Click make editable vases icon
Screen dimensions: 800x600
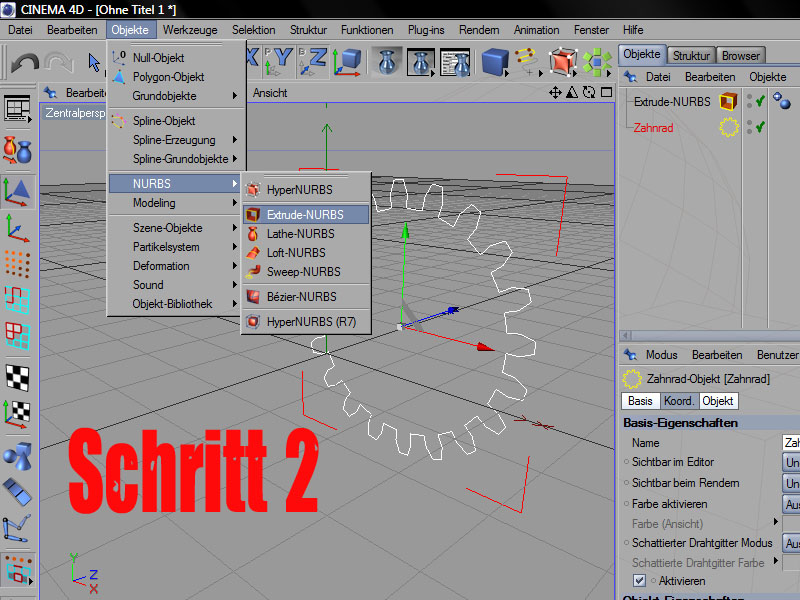pyautogui.click(x=17, y=151)
